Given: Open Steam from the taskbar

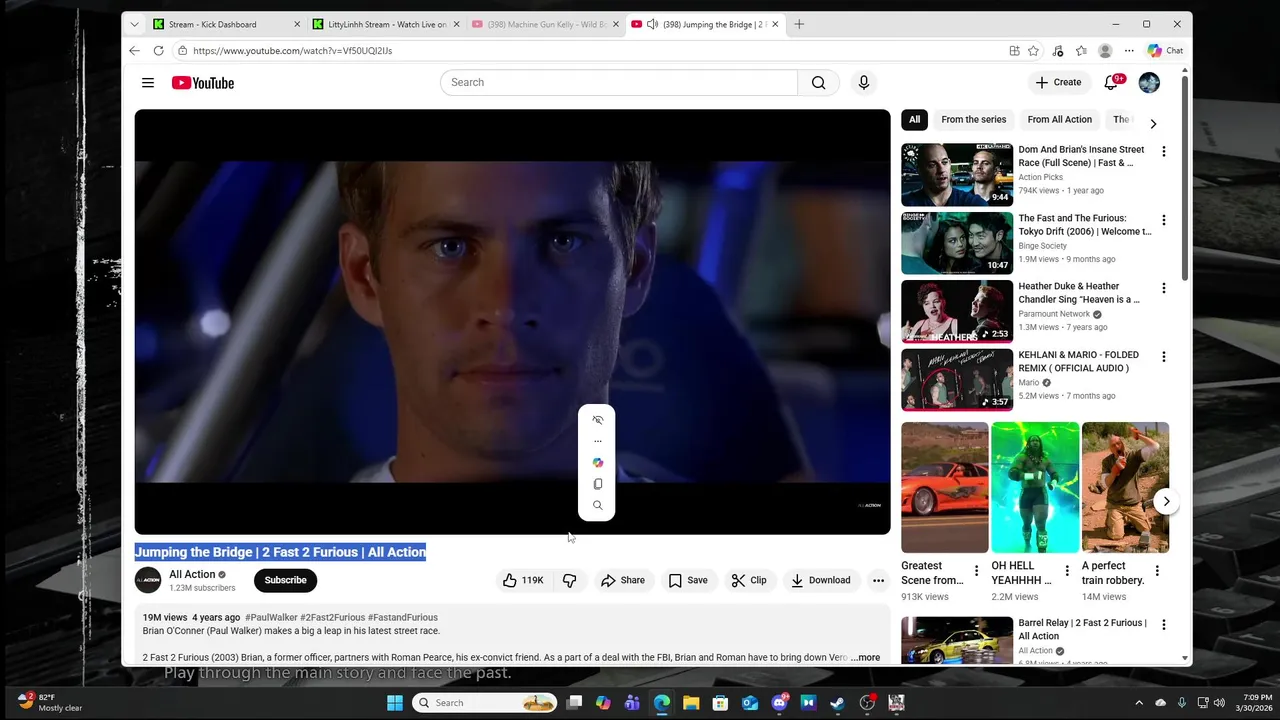Looking at the screenshot, I should click(x=837, y=703).
